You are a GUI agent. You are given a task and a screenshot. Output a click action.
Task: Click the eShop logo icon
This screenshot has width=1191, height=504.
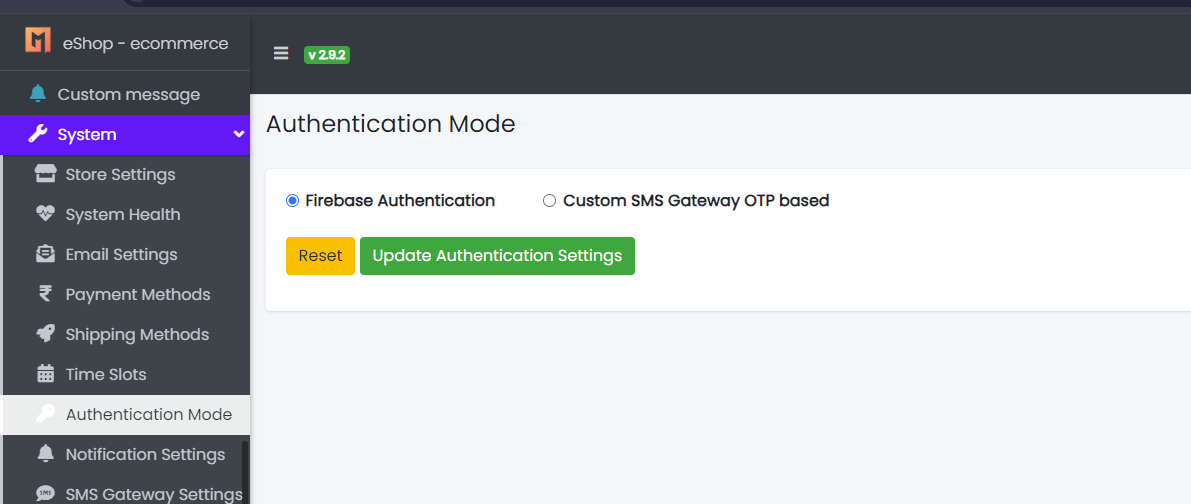38,41
